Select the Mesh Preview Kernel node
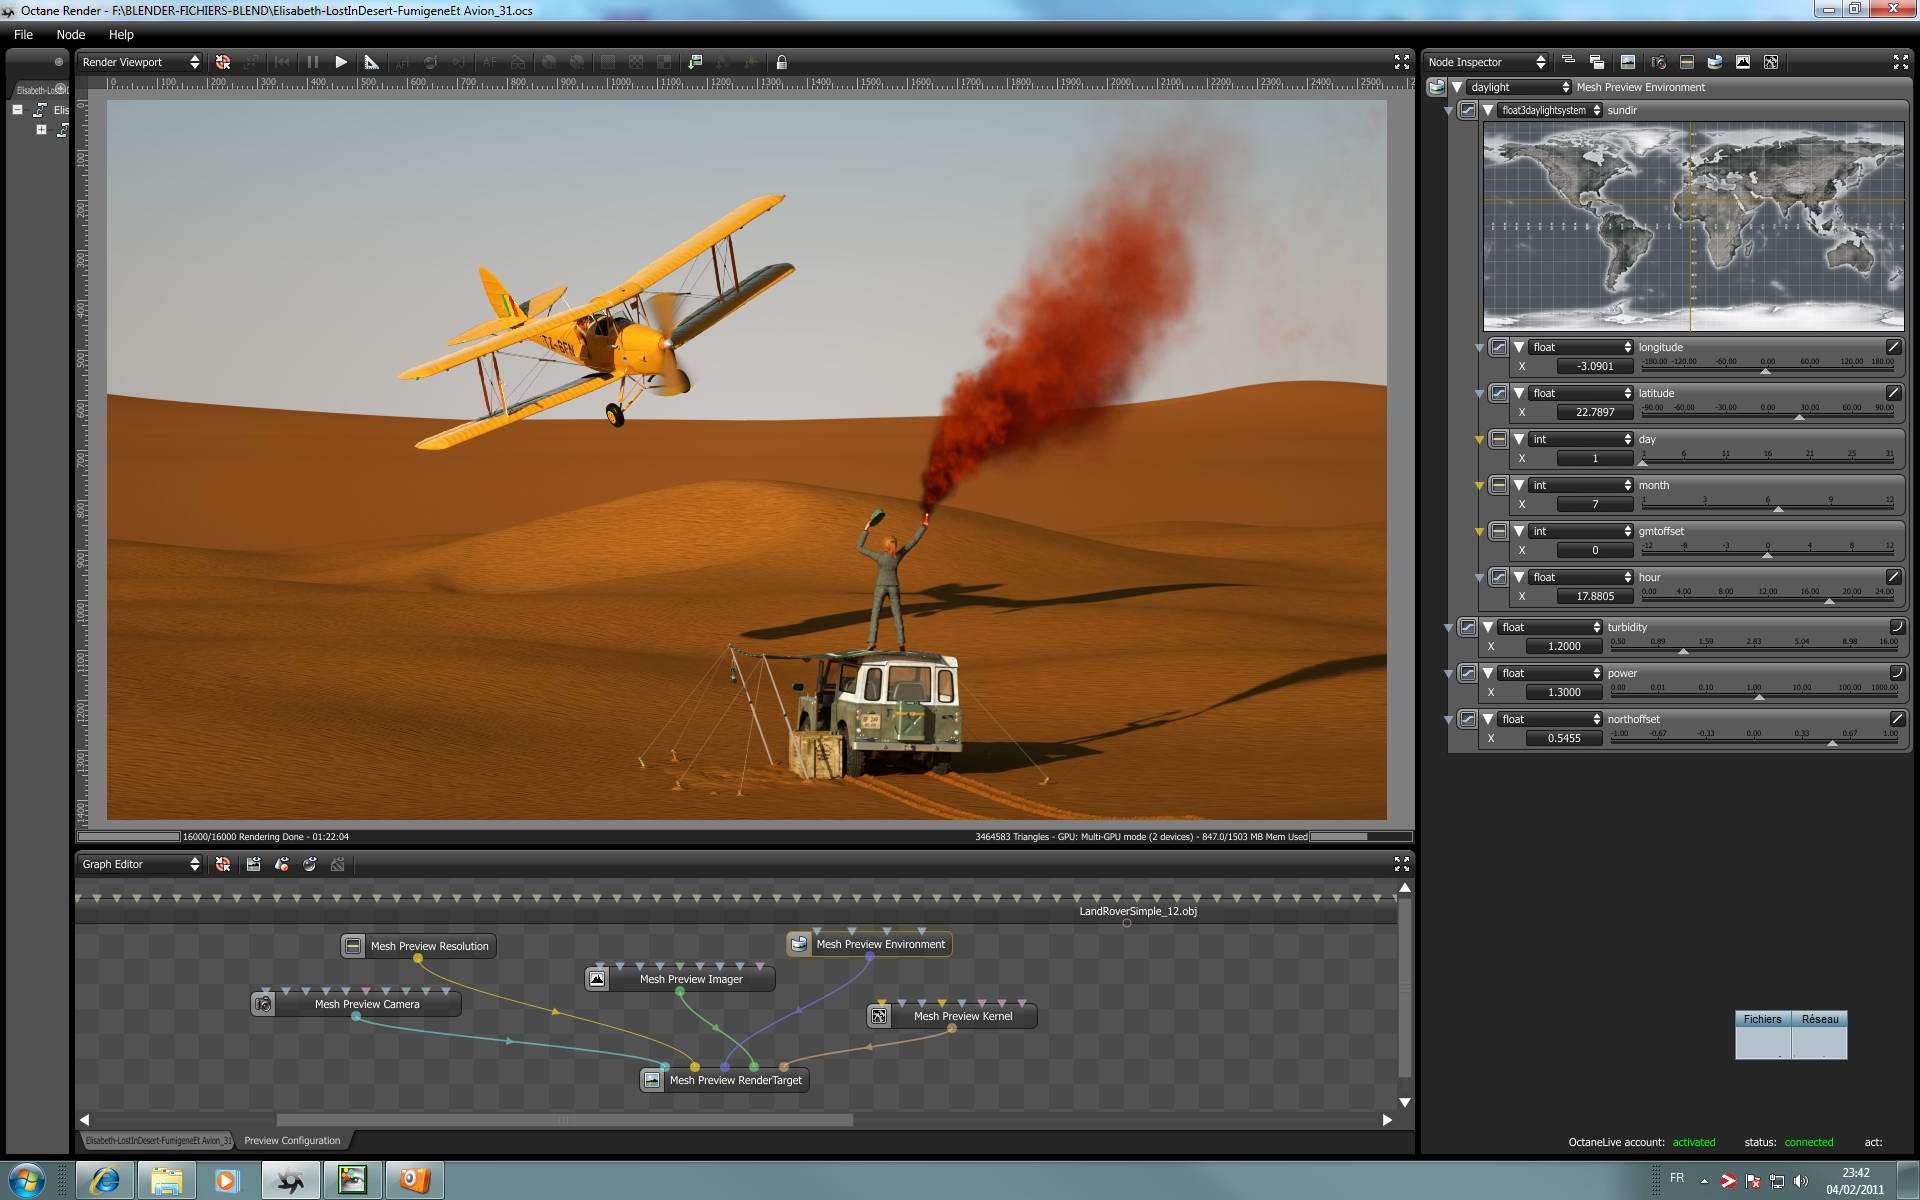Screen dimensions: 1920x1200 click(x=962, y=1016)
